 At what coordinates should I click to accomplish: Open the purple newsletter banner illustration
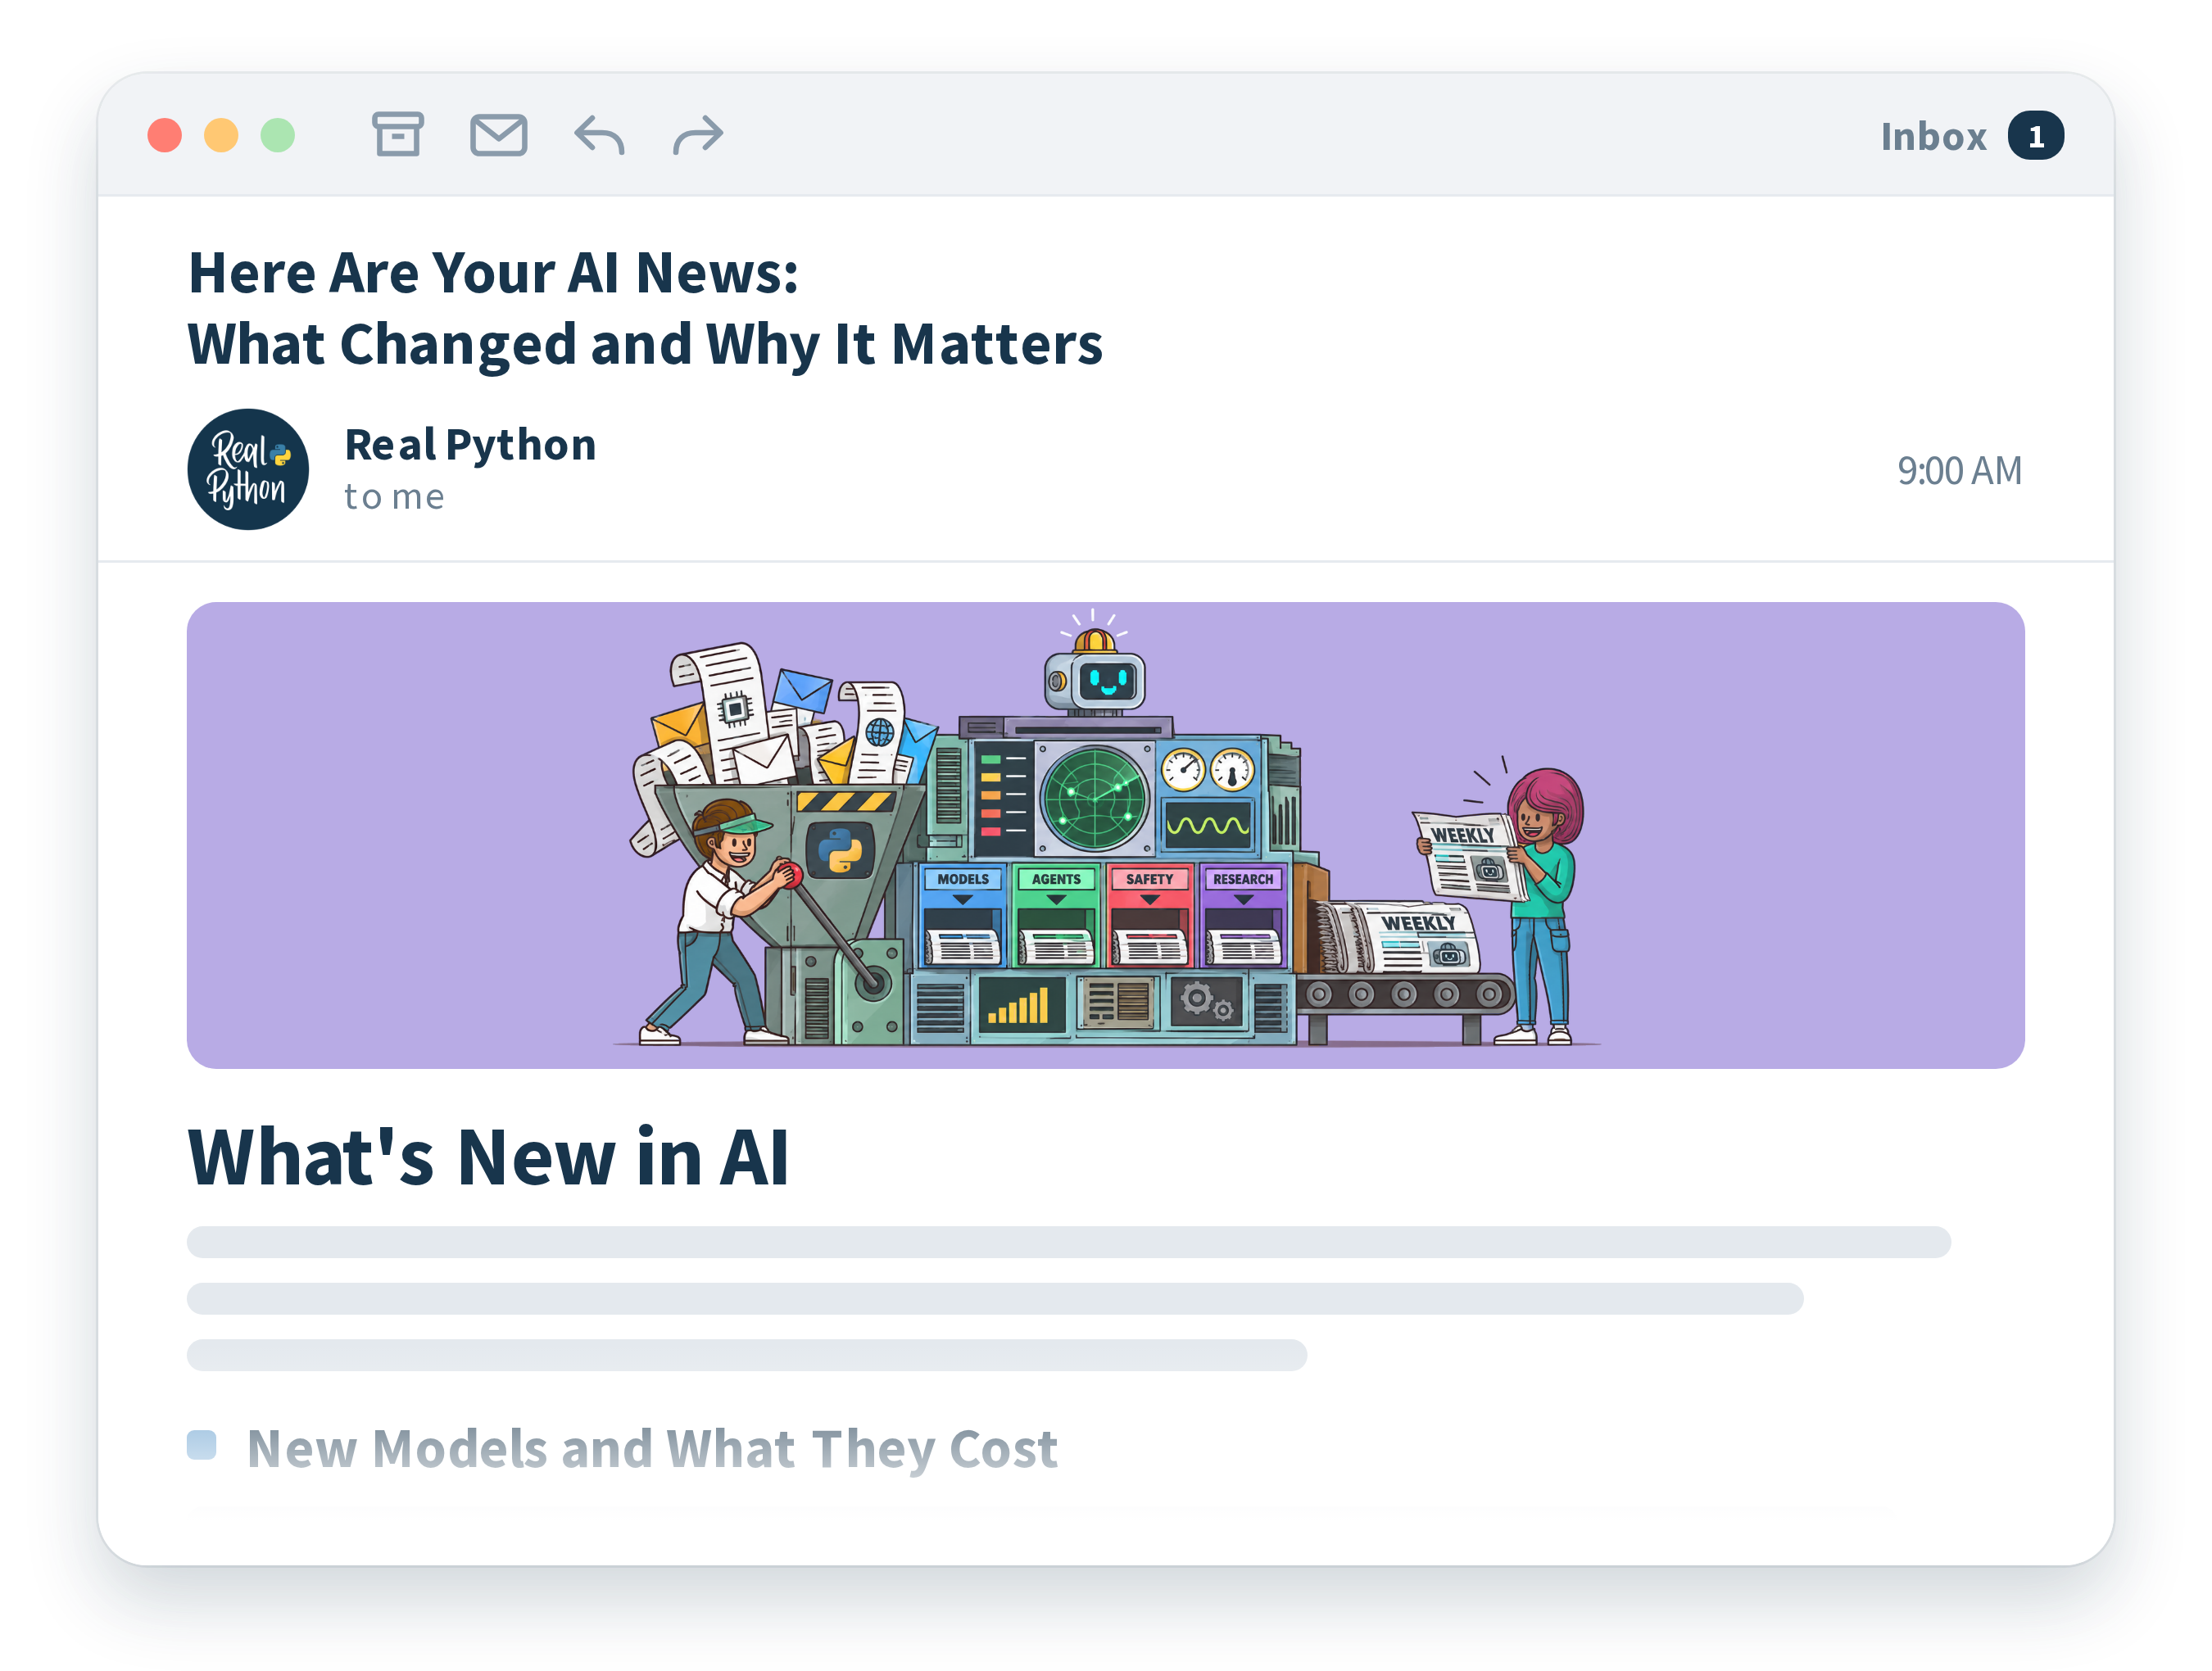[1106, 835]
